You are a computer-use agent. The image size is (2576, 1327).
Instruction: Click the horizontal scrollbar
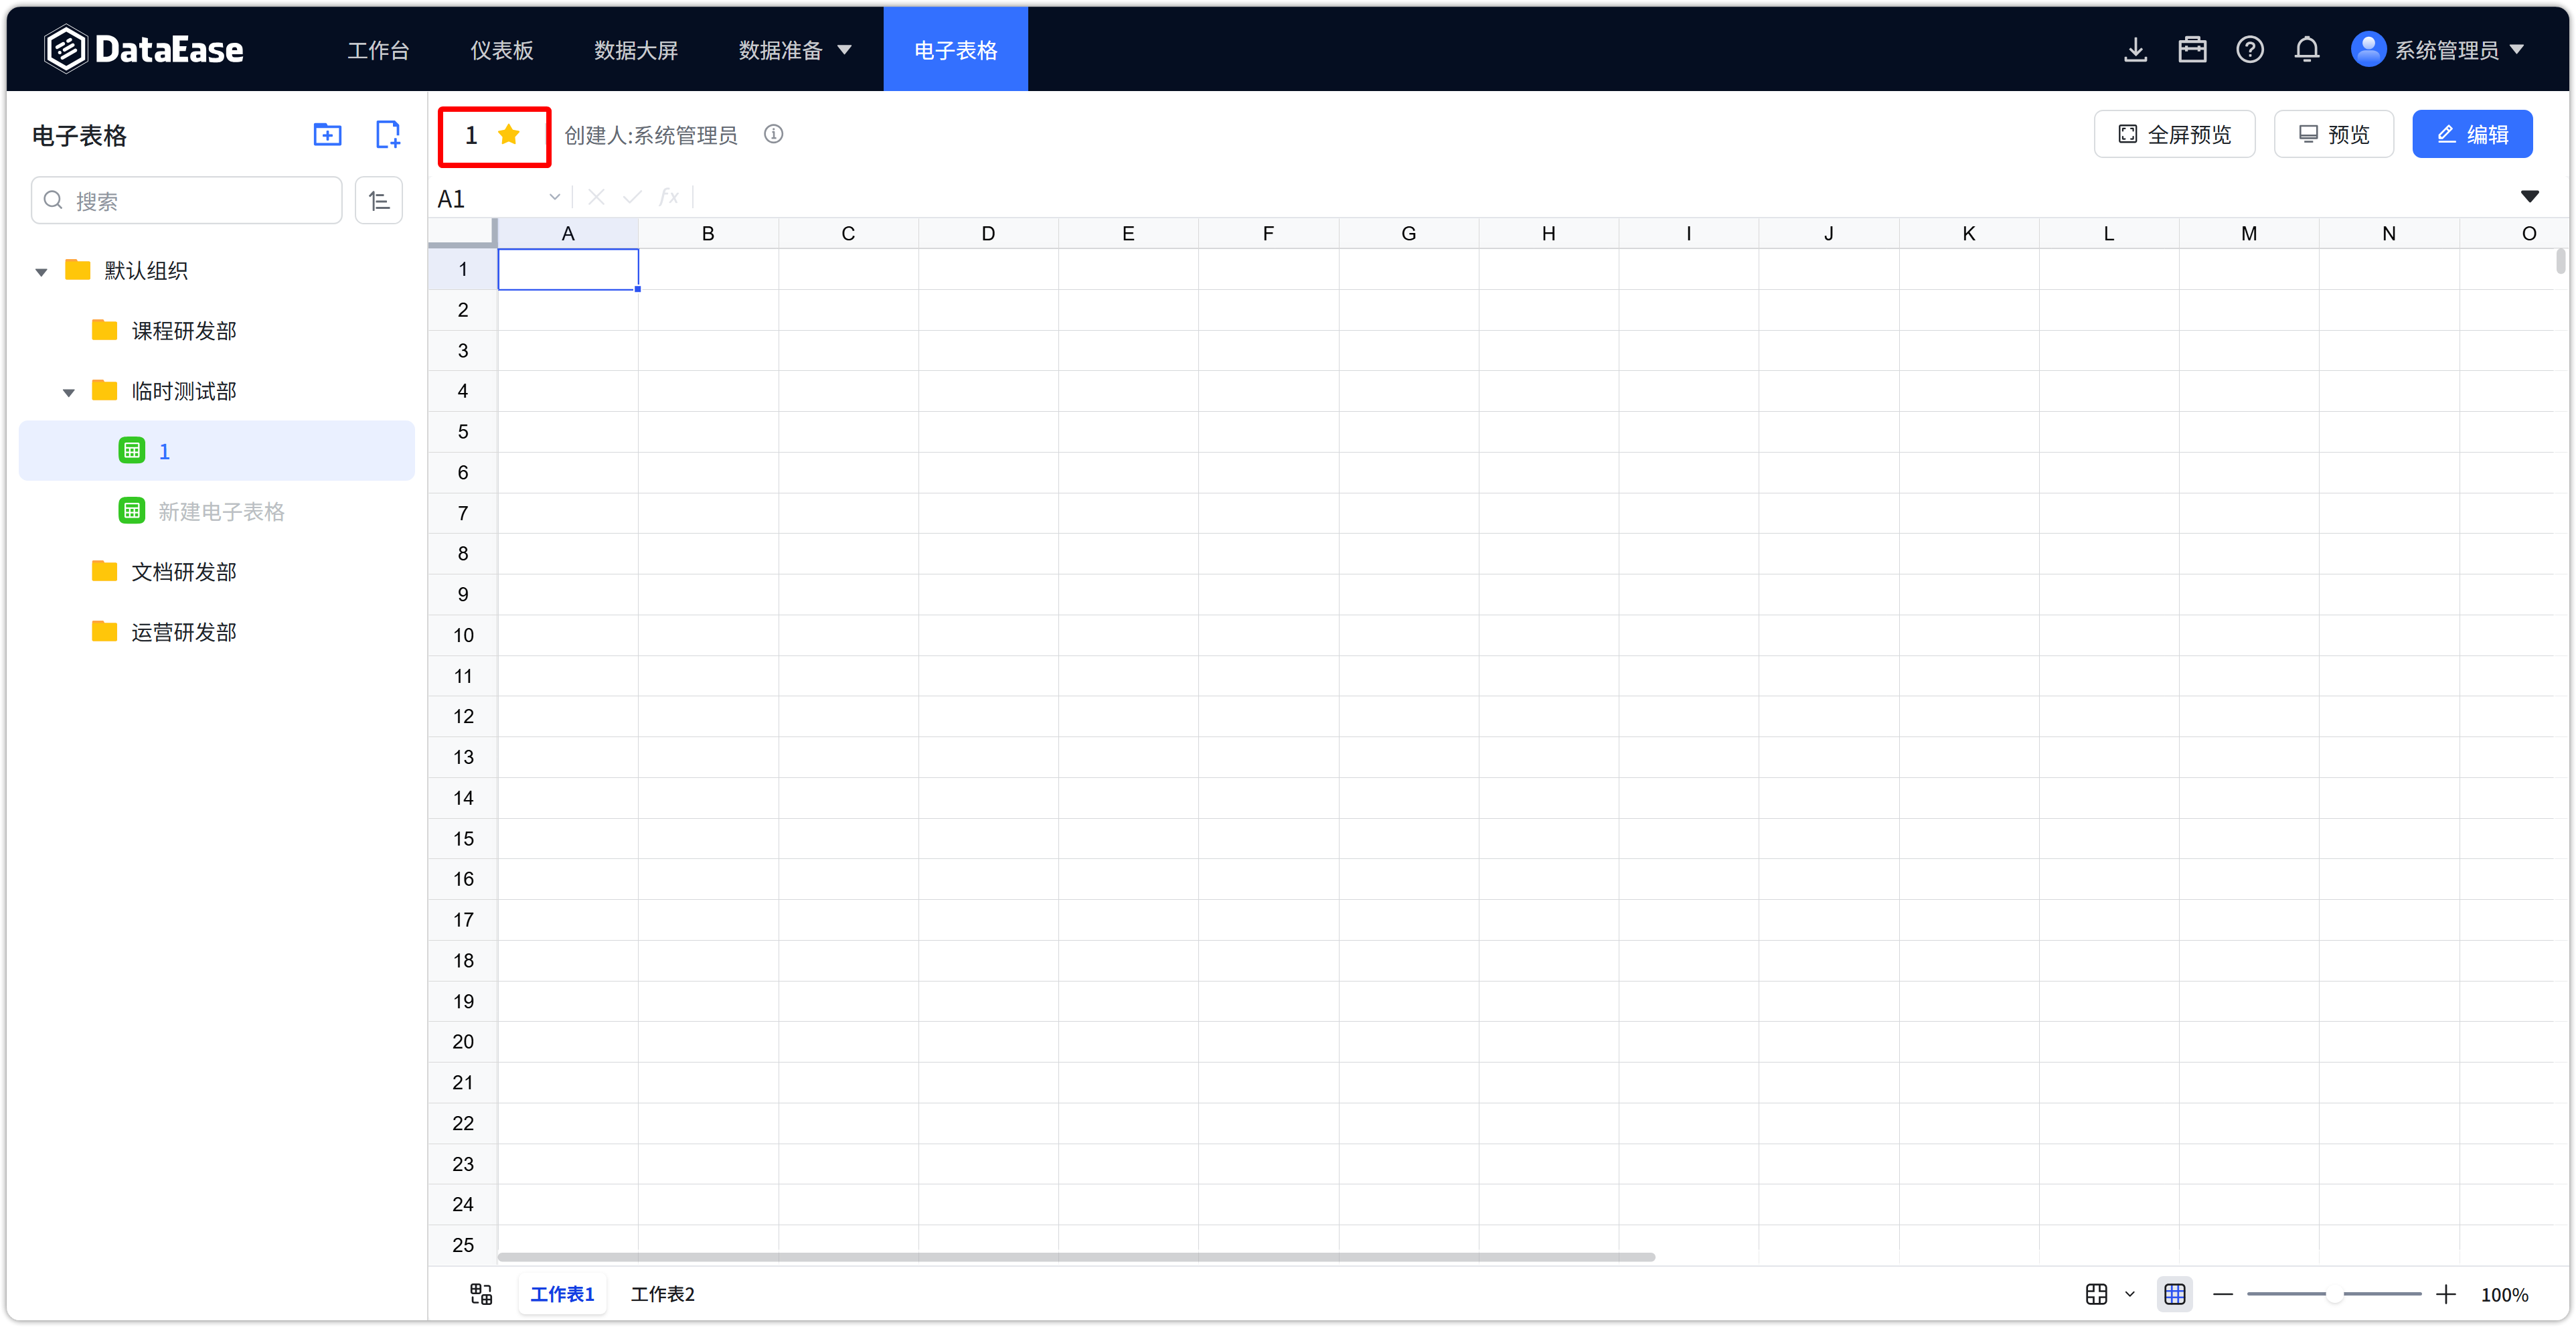tap(1076, 1257)
